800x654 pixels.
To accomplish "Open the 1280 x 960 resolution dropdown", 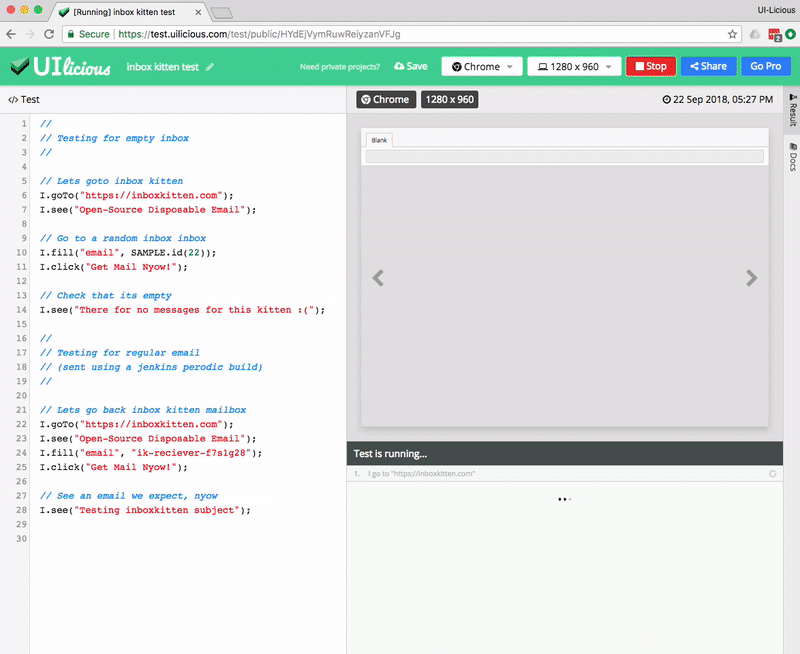I will (574, 66).
